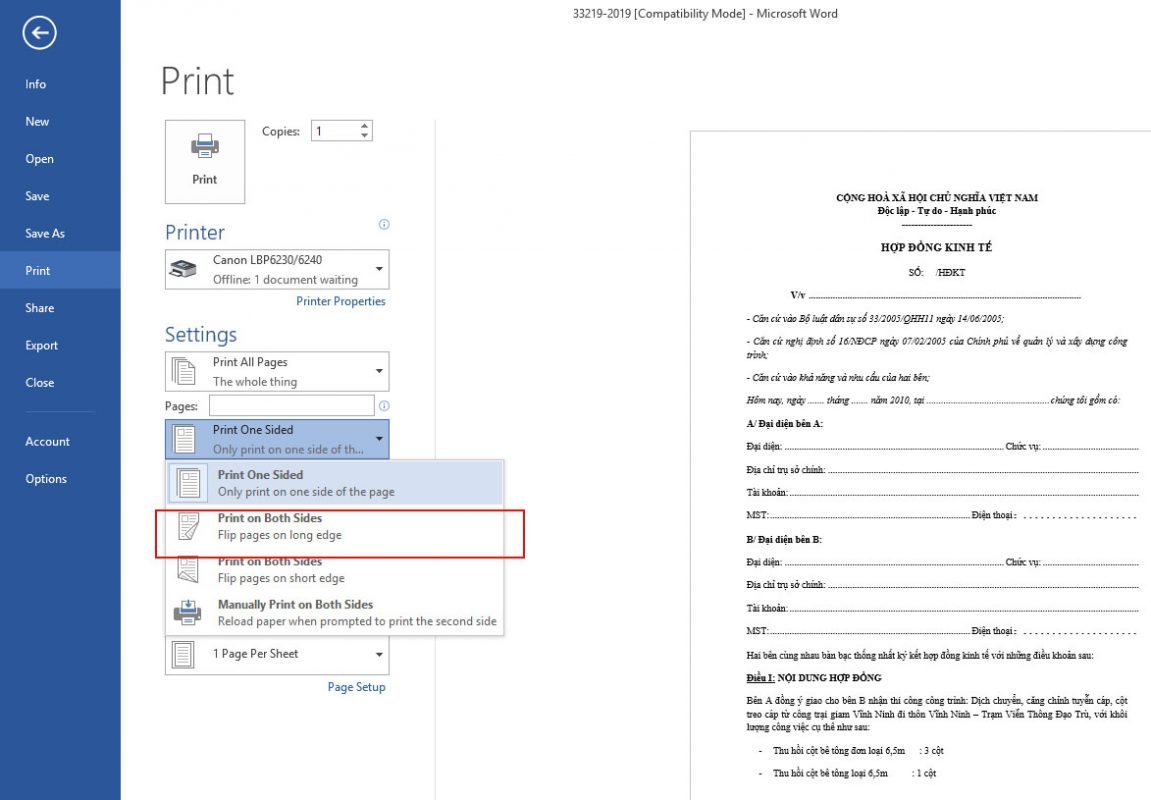Click the info icon next to Pages field
Viewport: 1151px width, 800px height.
tap(384, 406)
